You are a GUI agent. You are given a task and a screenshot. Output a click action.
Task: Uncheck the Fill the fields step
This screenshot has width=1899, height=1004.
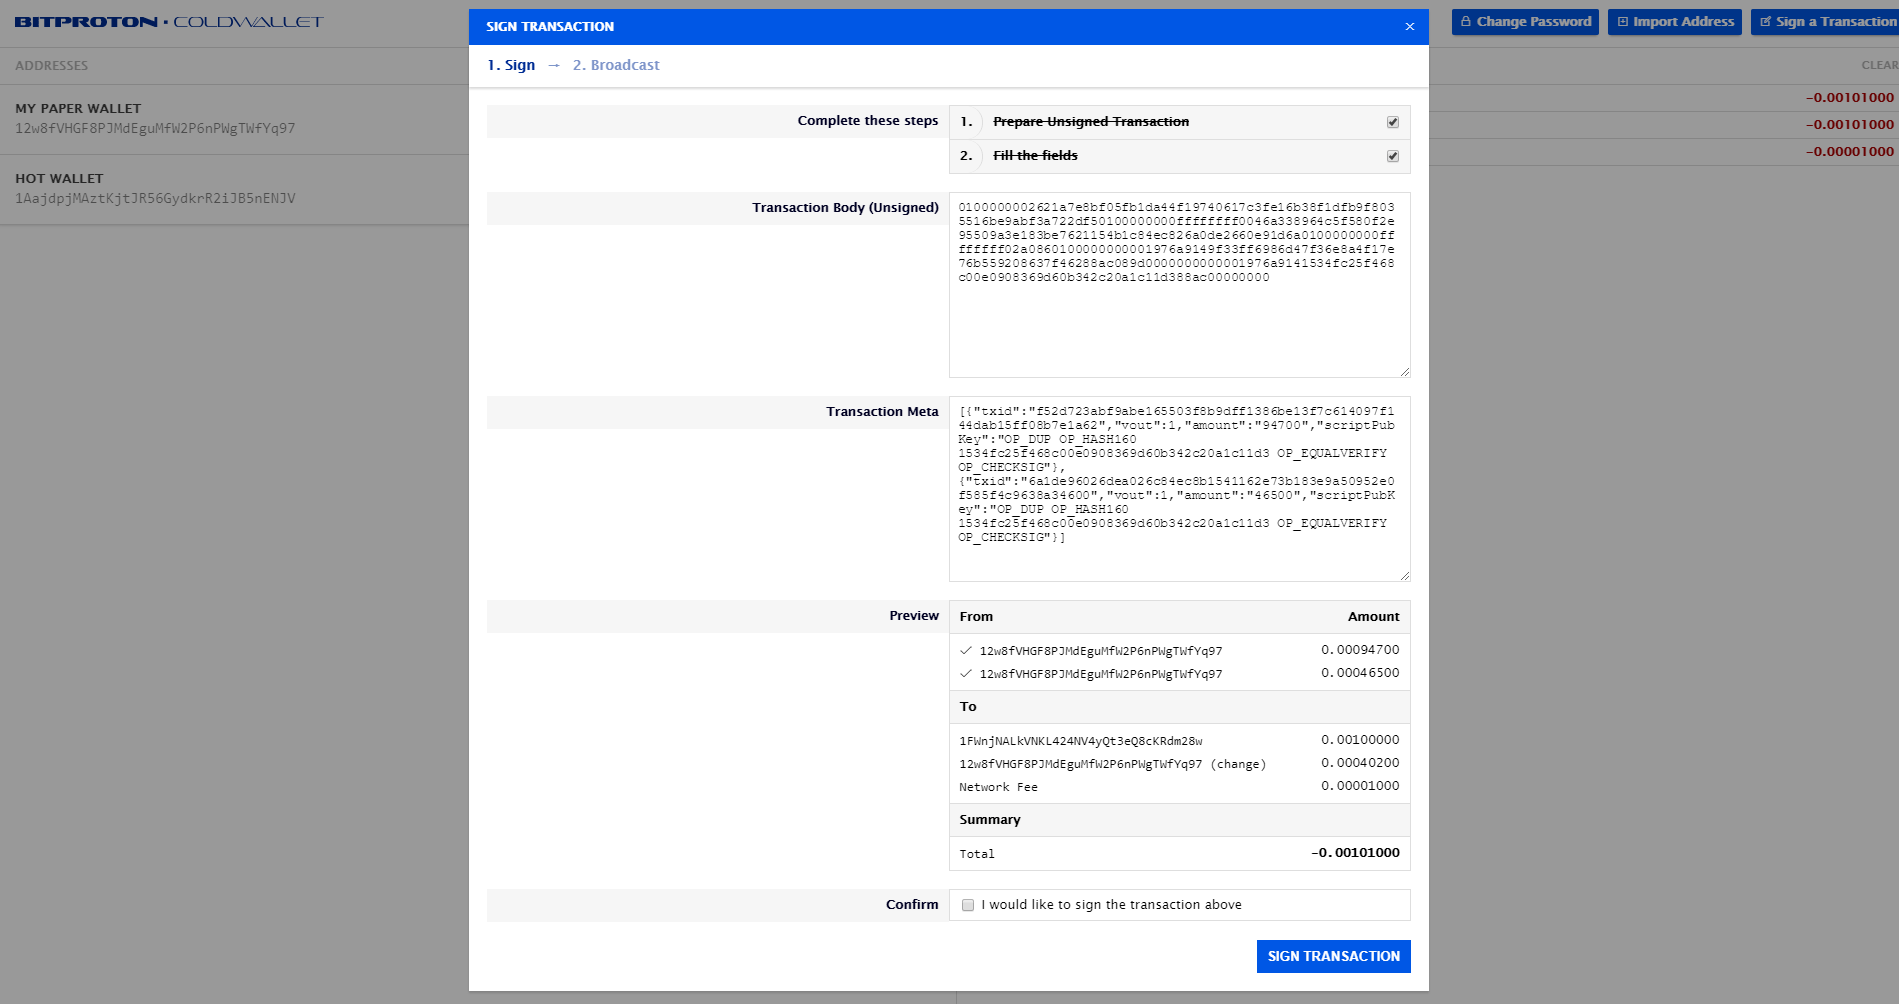[1392, 155]
